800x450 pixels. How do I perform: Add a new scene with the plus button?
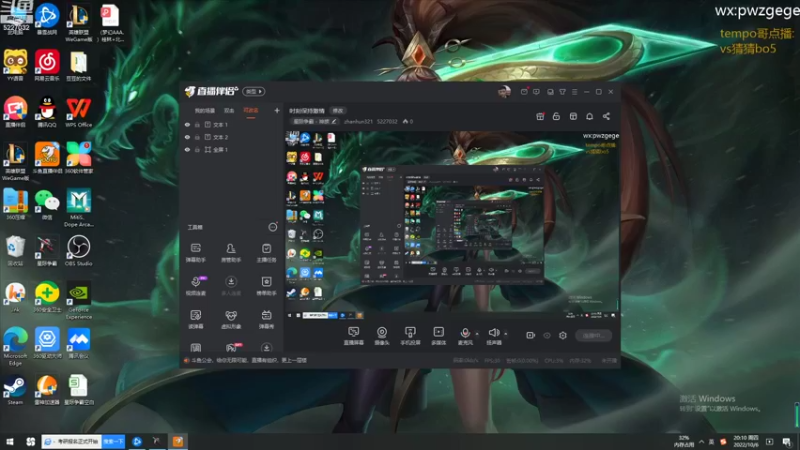point(277,110)
